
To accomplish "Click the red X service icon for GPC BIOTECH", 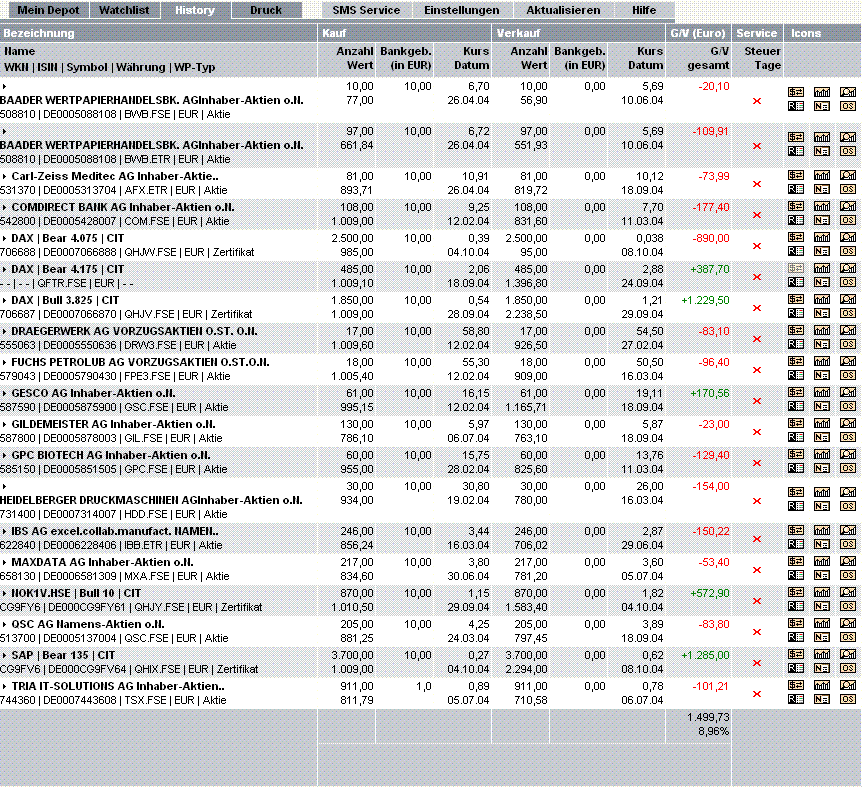I will coord(757,463).
